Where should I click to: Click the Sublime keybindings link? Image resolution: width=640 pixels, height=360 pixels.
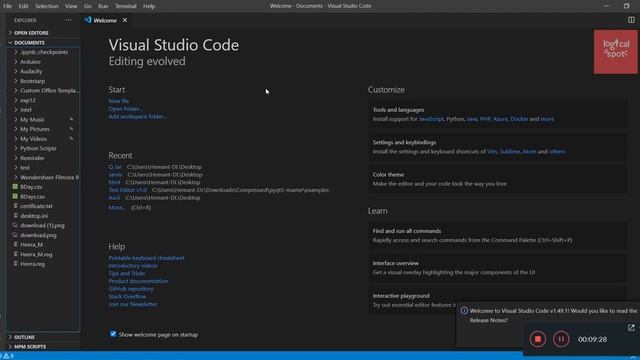point(510,151)
